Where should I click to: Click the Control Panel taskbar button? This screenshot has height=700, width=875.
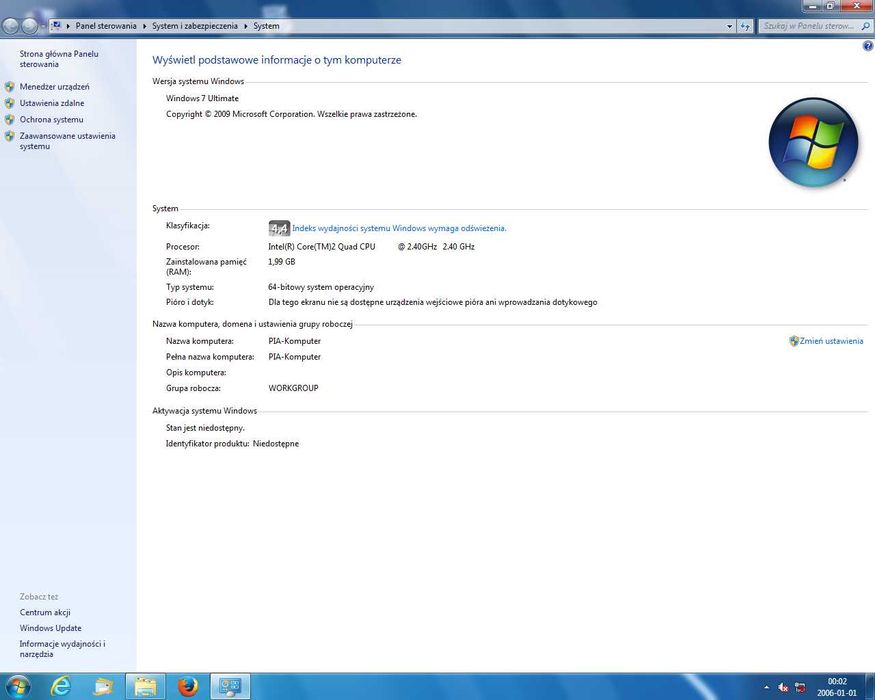pyautogui.click(x=230, y=687)
